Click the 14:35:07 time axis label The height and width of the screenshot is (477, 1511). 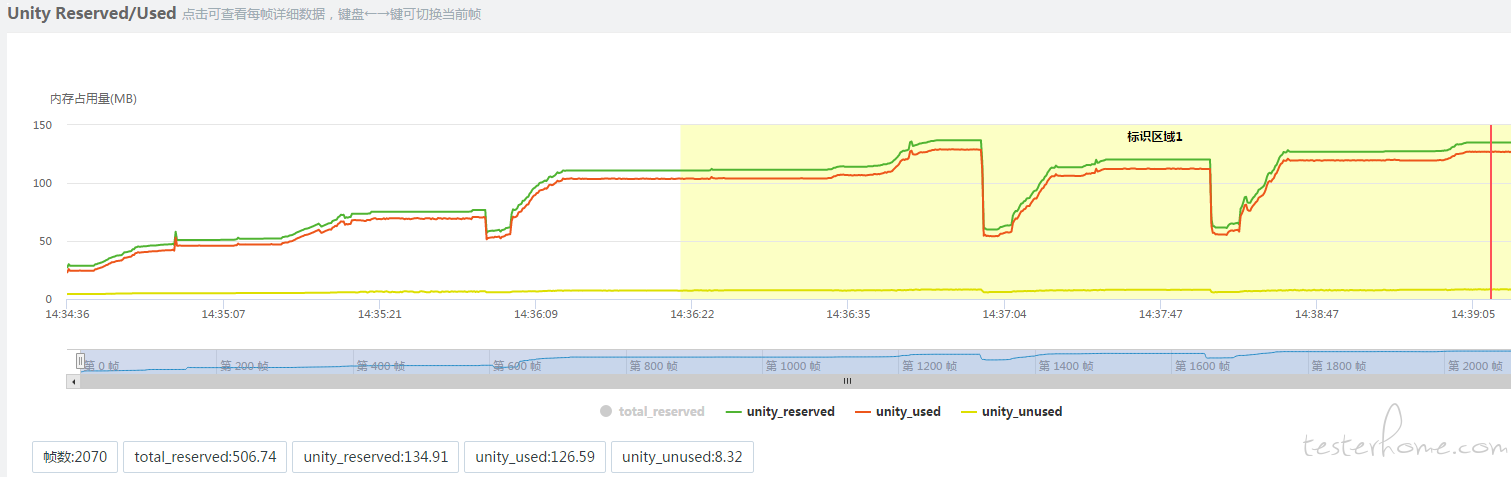(x=223, y=313)
